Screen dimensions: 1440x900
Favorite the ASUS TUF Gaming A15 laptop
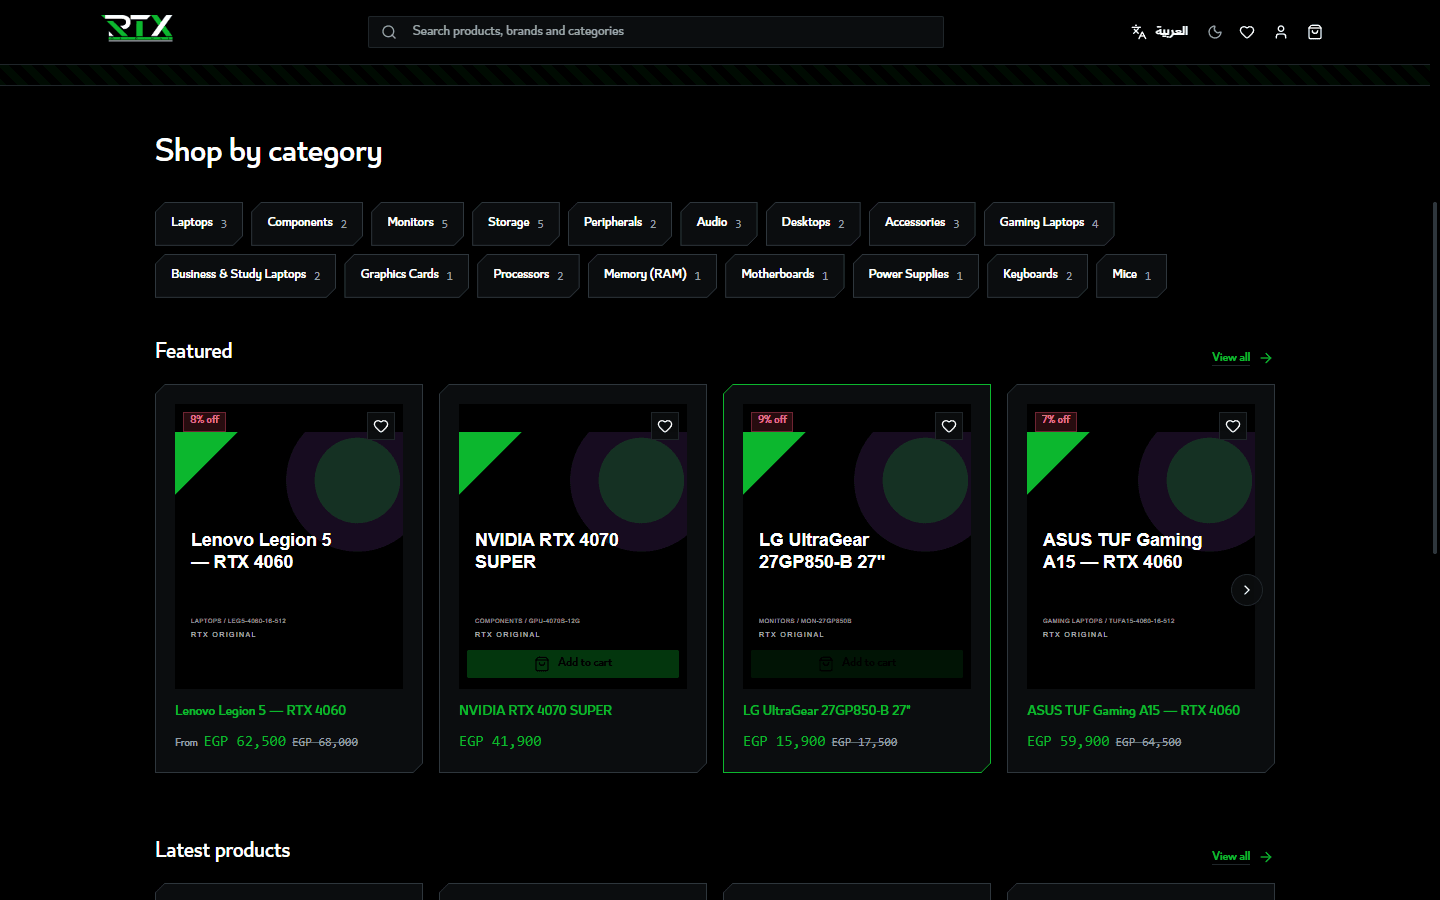[1233, 426]
